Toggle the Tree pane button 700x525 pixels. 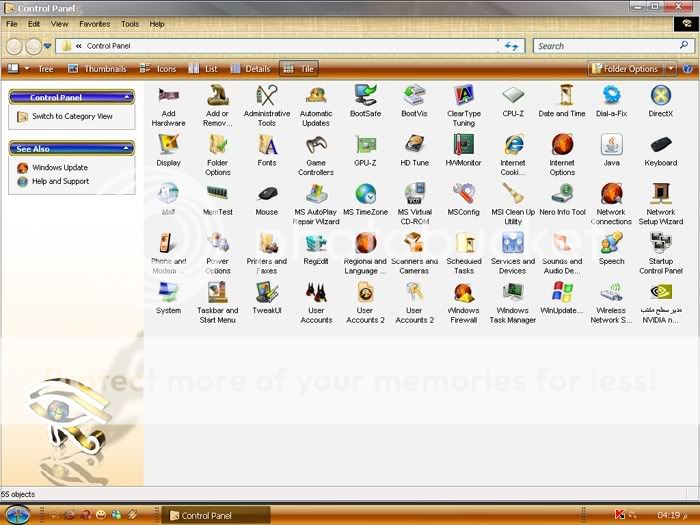45,69
